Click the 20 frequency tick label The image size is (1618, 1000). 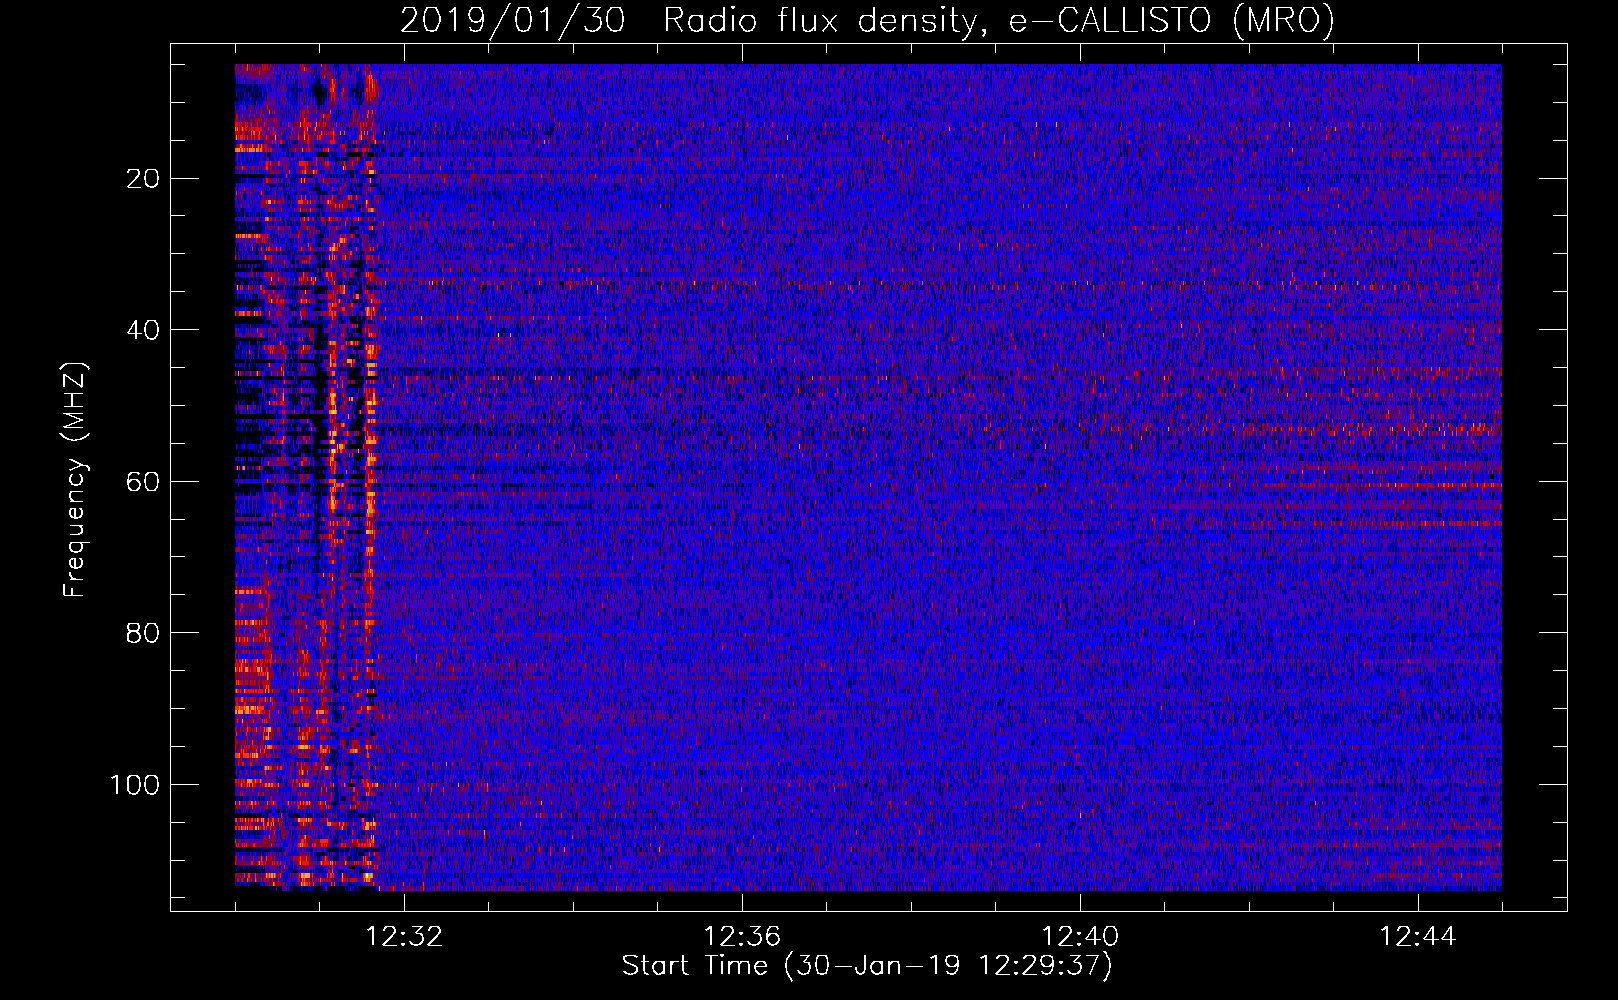[143, 179]
